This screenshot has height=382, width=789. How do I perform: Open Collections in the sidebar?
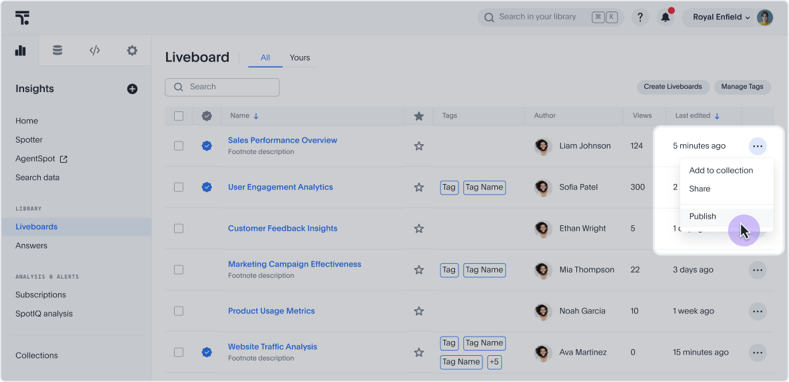point(37,355)
